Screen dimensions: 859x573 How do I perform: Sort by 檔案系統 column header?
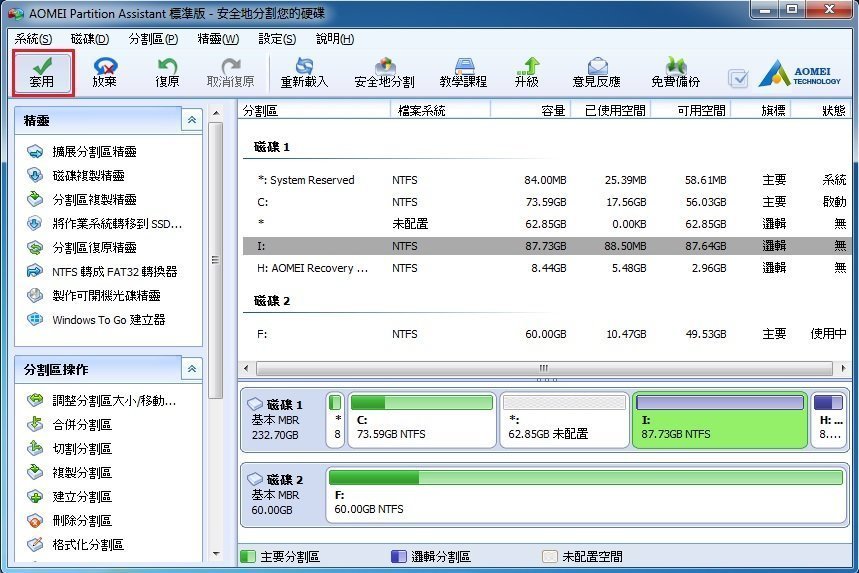click(x=440, y=111)
